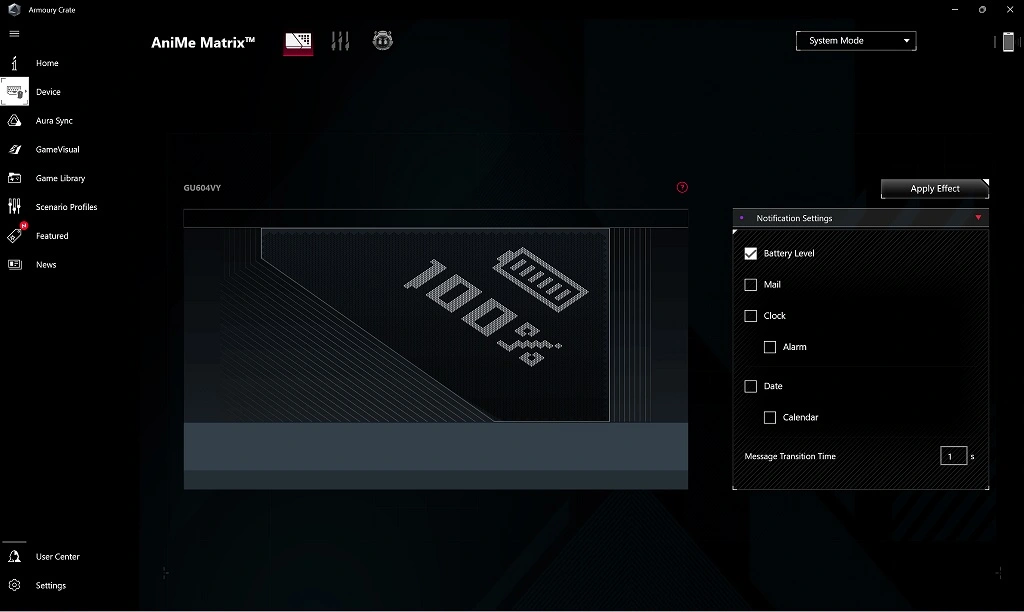Minimize the Armoury Crate window
The width and height of the screenshot is (1024, 612).
click(955, 9)
